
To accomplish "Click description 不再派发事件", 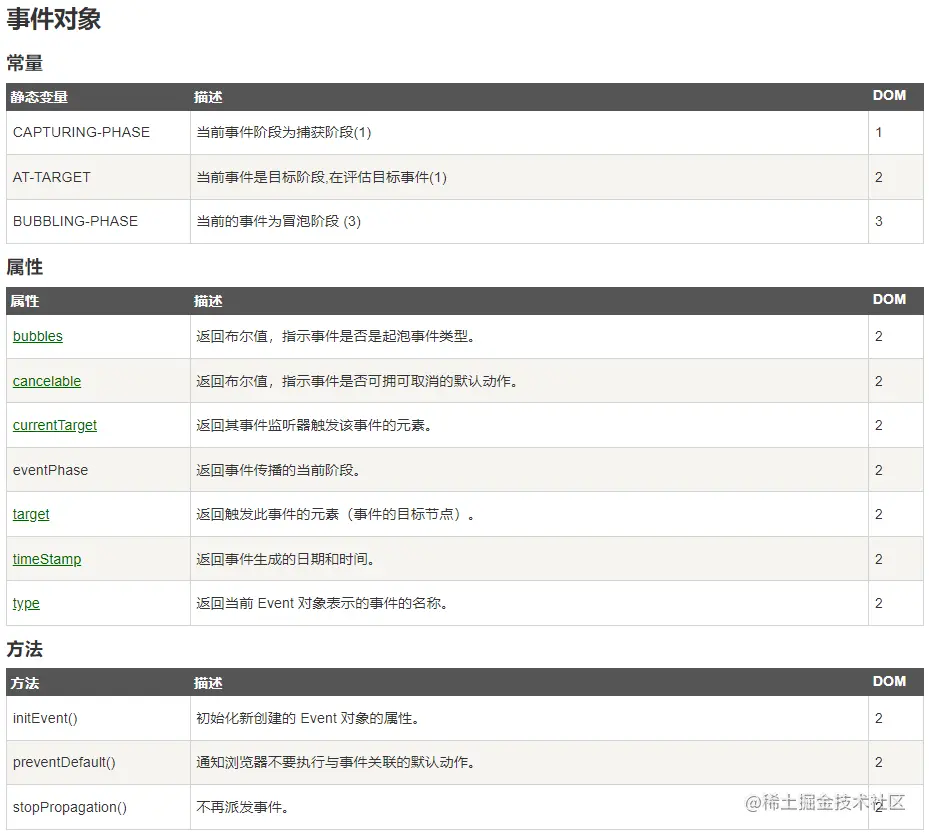I will tap(242, 807).
